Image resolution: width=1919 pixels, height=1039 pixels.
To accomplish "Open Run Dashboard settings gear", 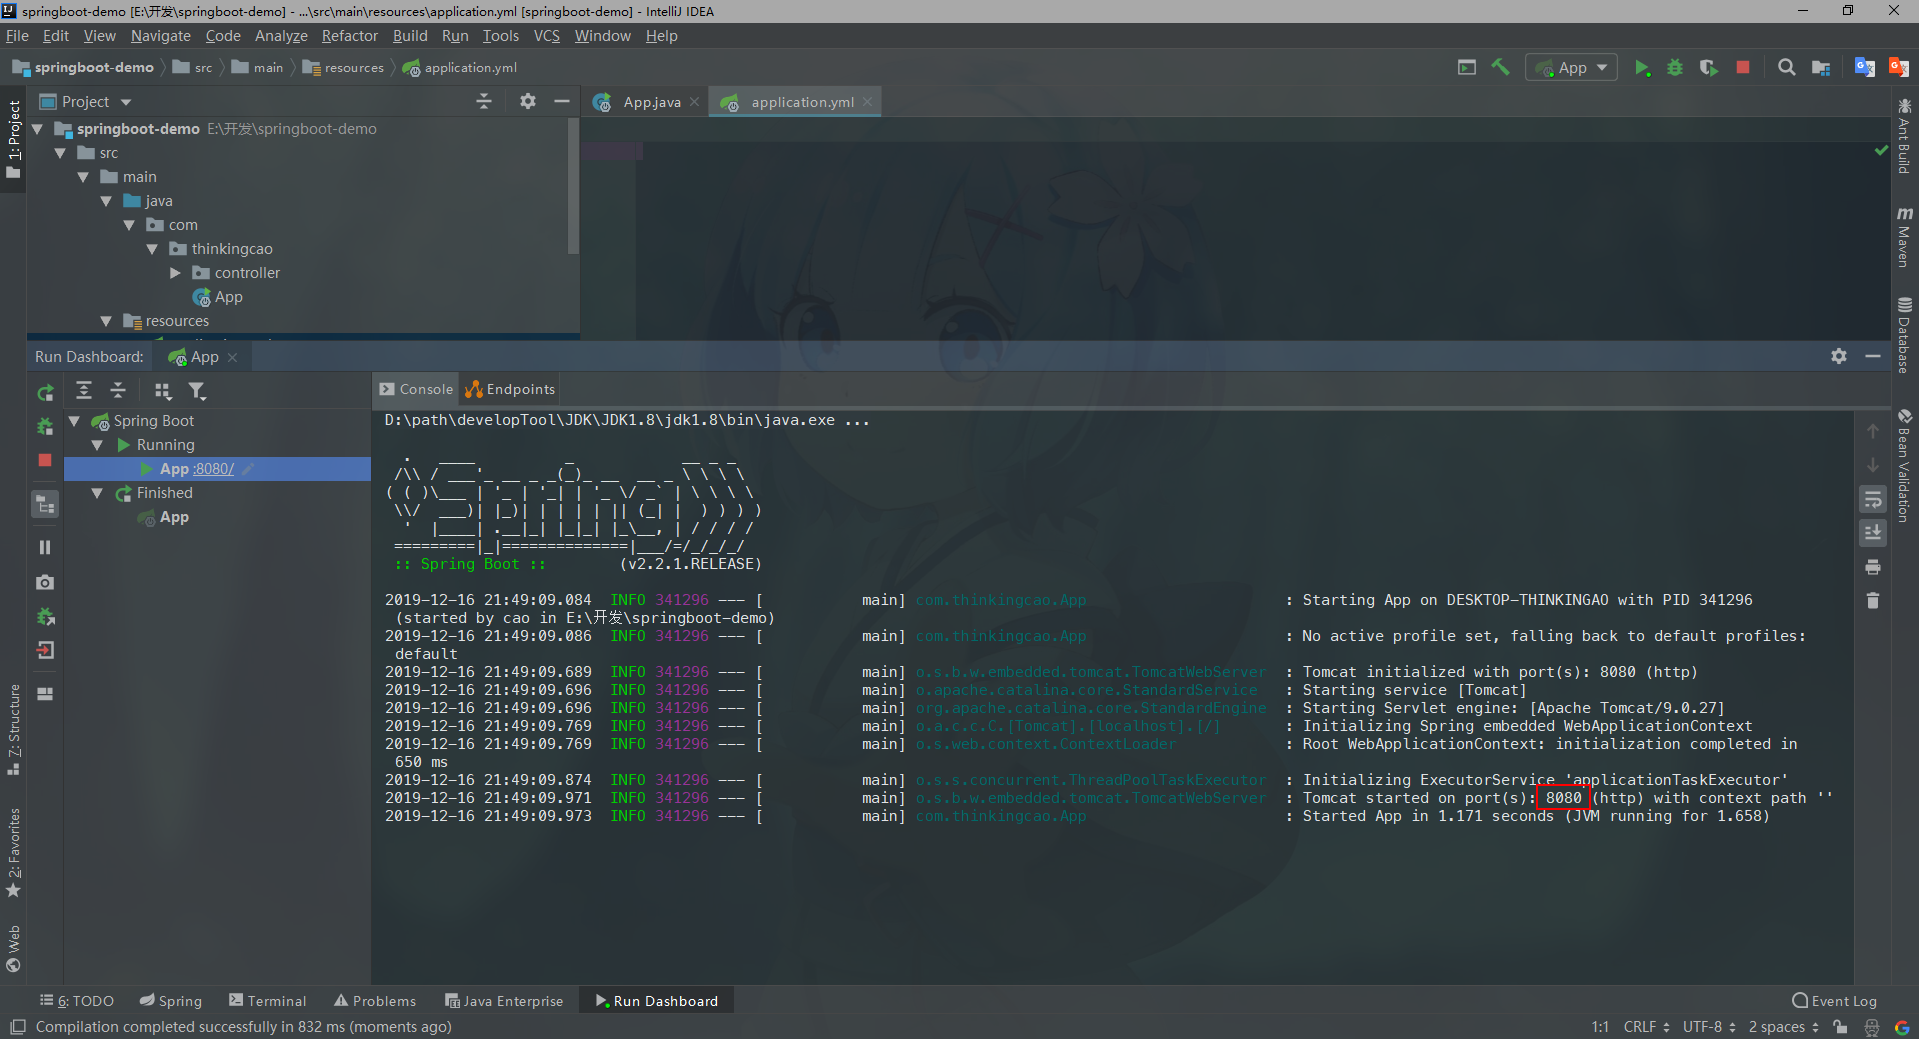I will 1838,356.
